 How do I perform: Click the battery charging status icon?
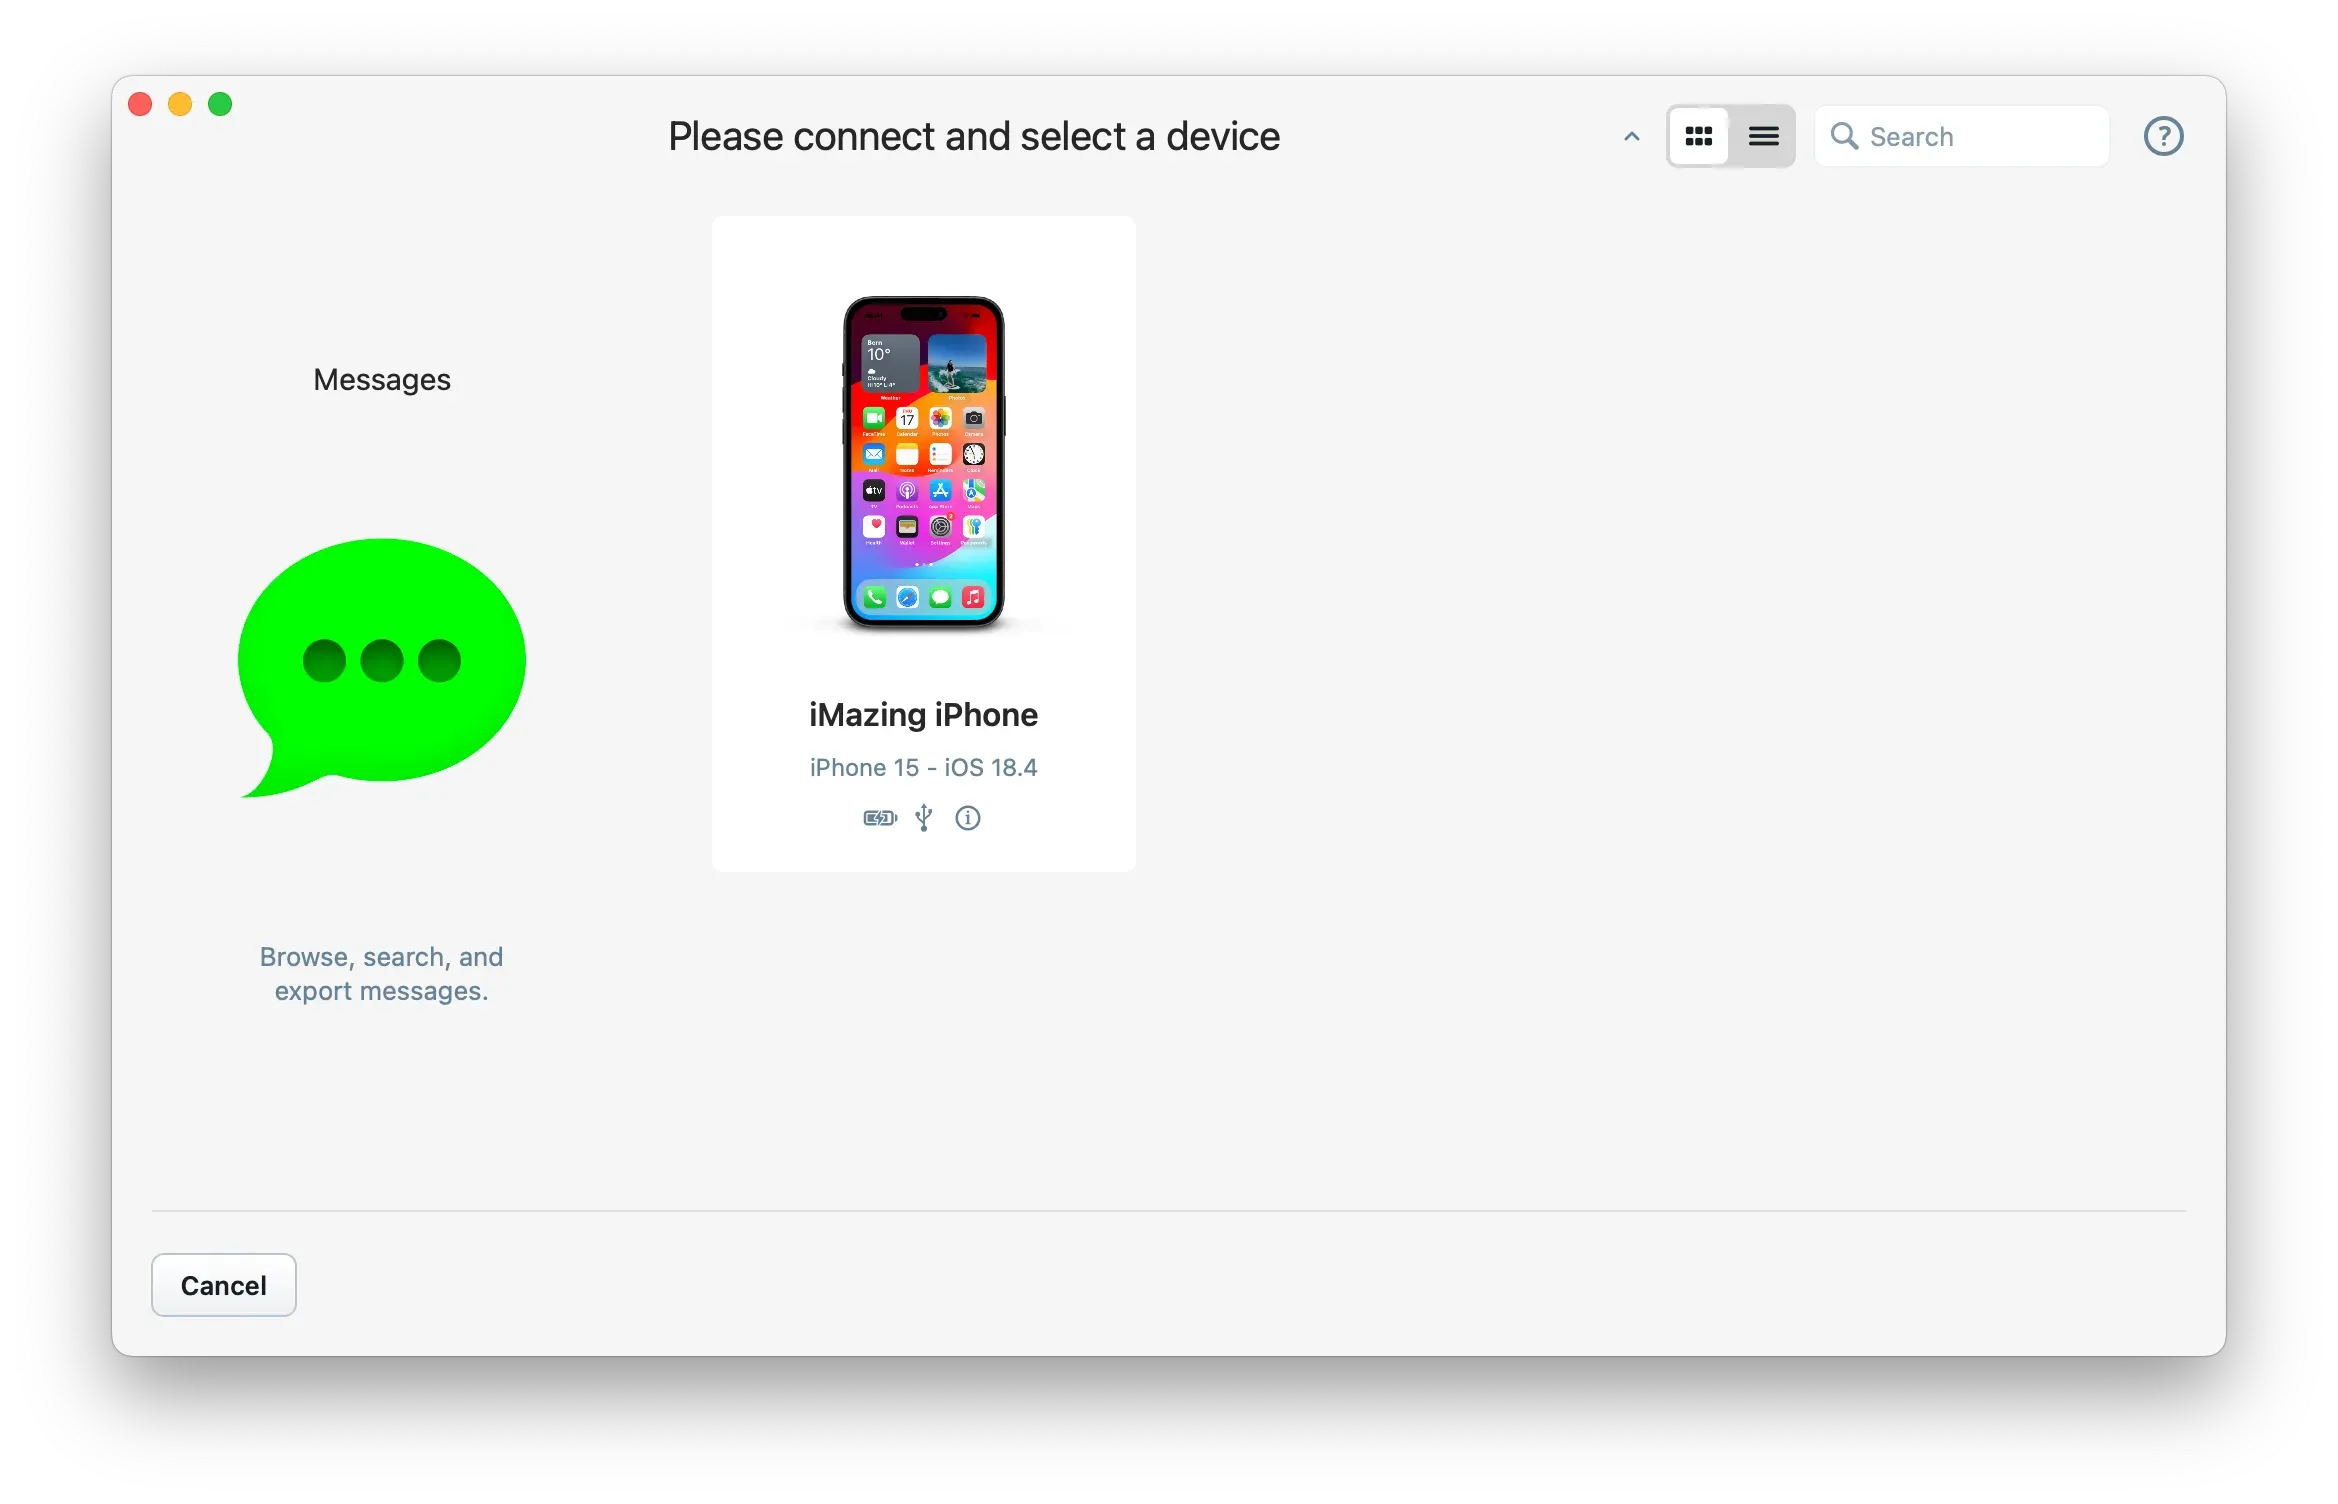[880, 818]
